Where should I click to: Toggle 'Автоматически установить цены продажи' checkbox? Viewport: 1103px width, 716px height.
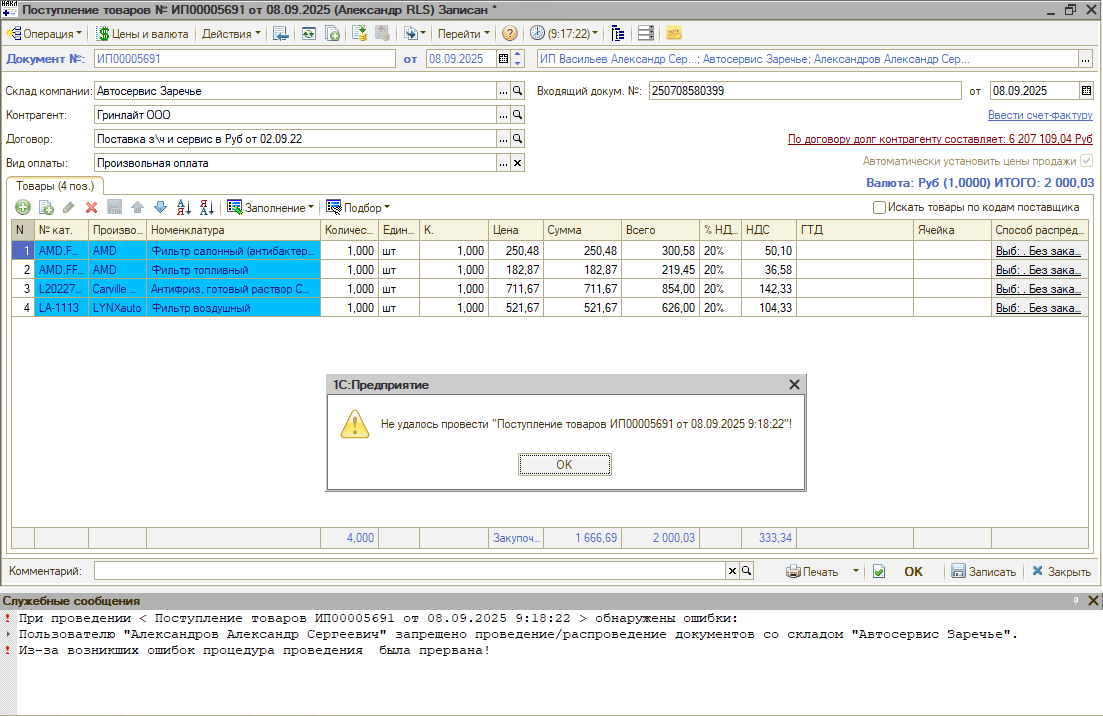pyautogui.click(x=1086, y=161)
